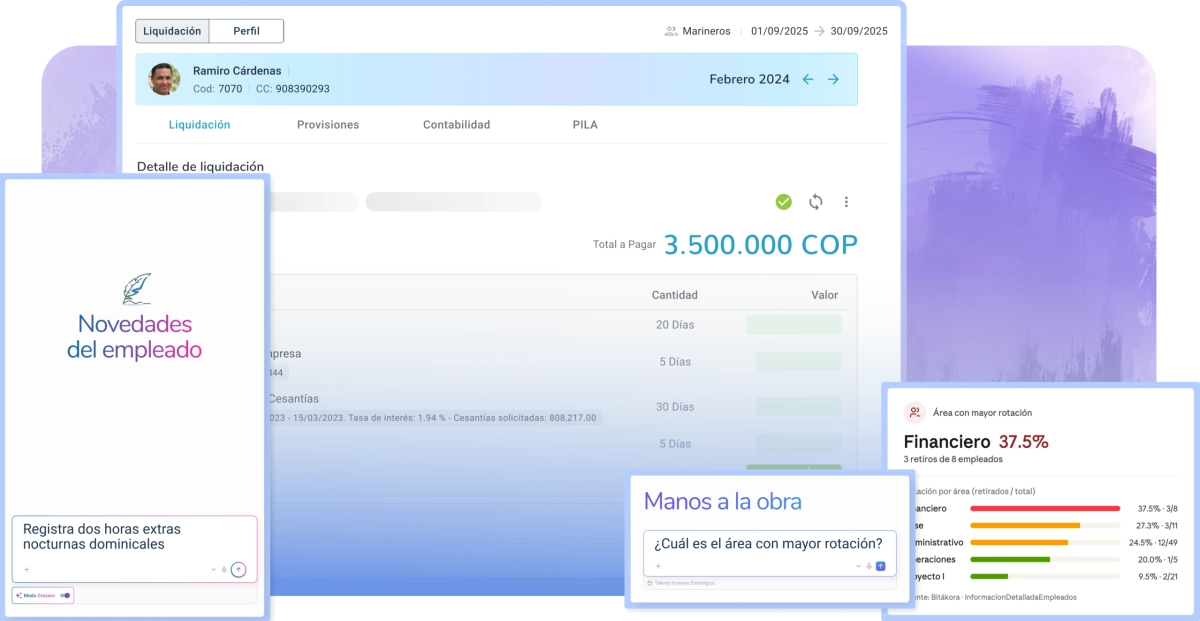Viewport: 1200px width, 621px height.
Task: Send the rotation question with blue arrow
Action: click(x=881, y=566)
